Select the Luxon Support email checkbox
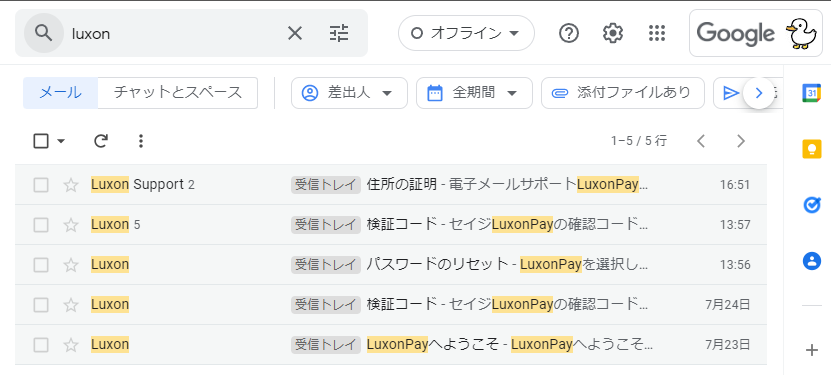Image resolution: width=831 pixels, height=375 pixels. [41, 185]
